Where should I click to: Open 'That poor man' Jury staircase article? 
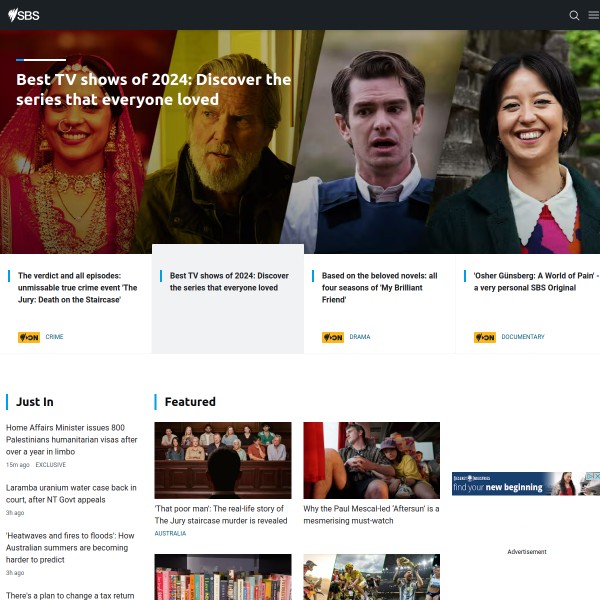click(221, 514)
